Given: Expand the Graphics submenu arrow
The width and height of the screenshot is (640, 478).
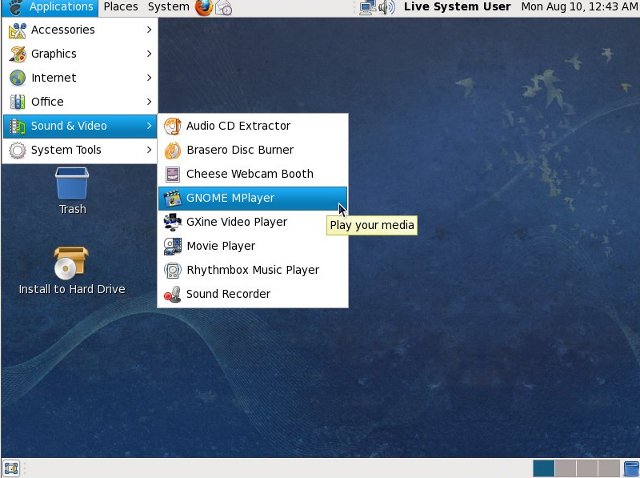Looking at the screenshot, I should click(149, 54).
